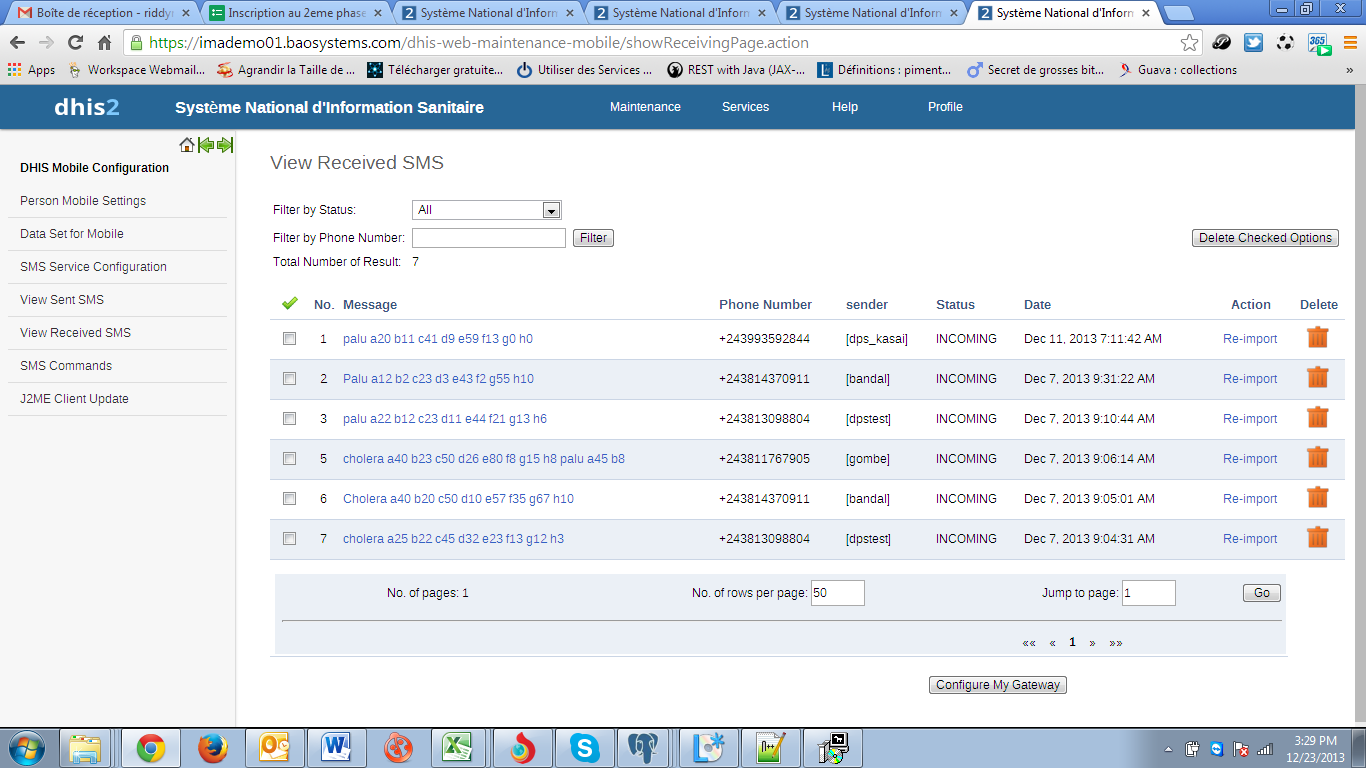Open the browser home page icon
The height and width of the screenshot is (768, 1366).
click(x=104, y=43)
